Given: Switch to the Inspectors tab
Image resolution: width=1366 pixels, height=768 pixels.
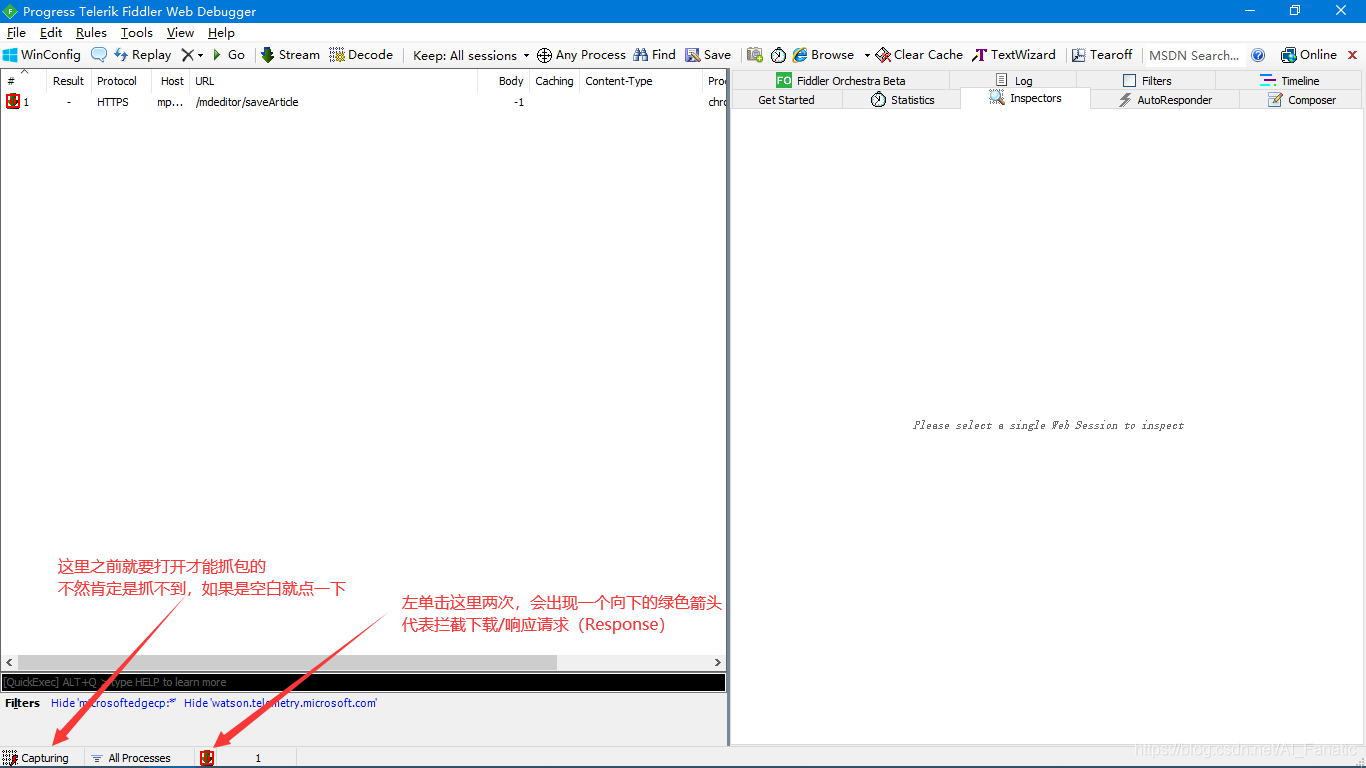Looking at the screenshot, I should click(1025, 98).
